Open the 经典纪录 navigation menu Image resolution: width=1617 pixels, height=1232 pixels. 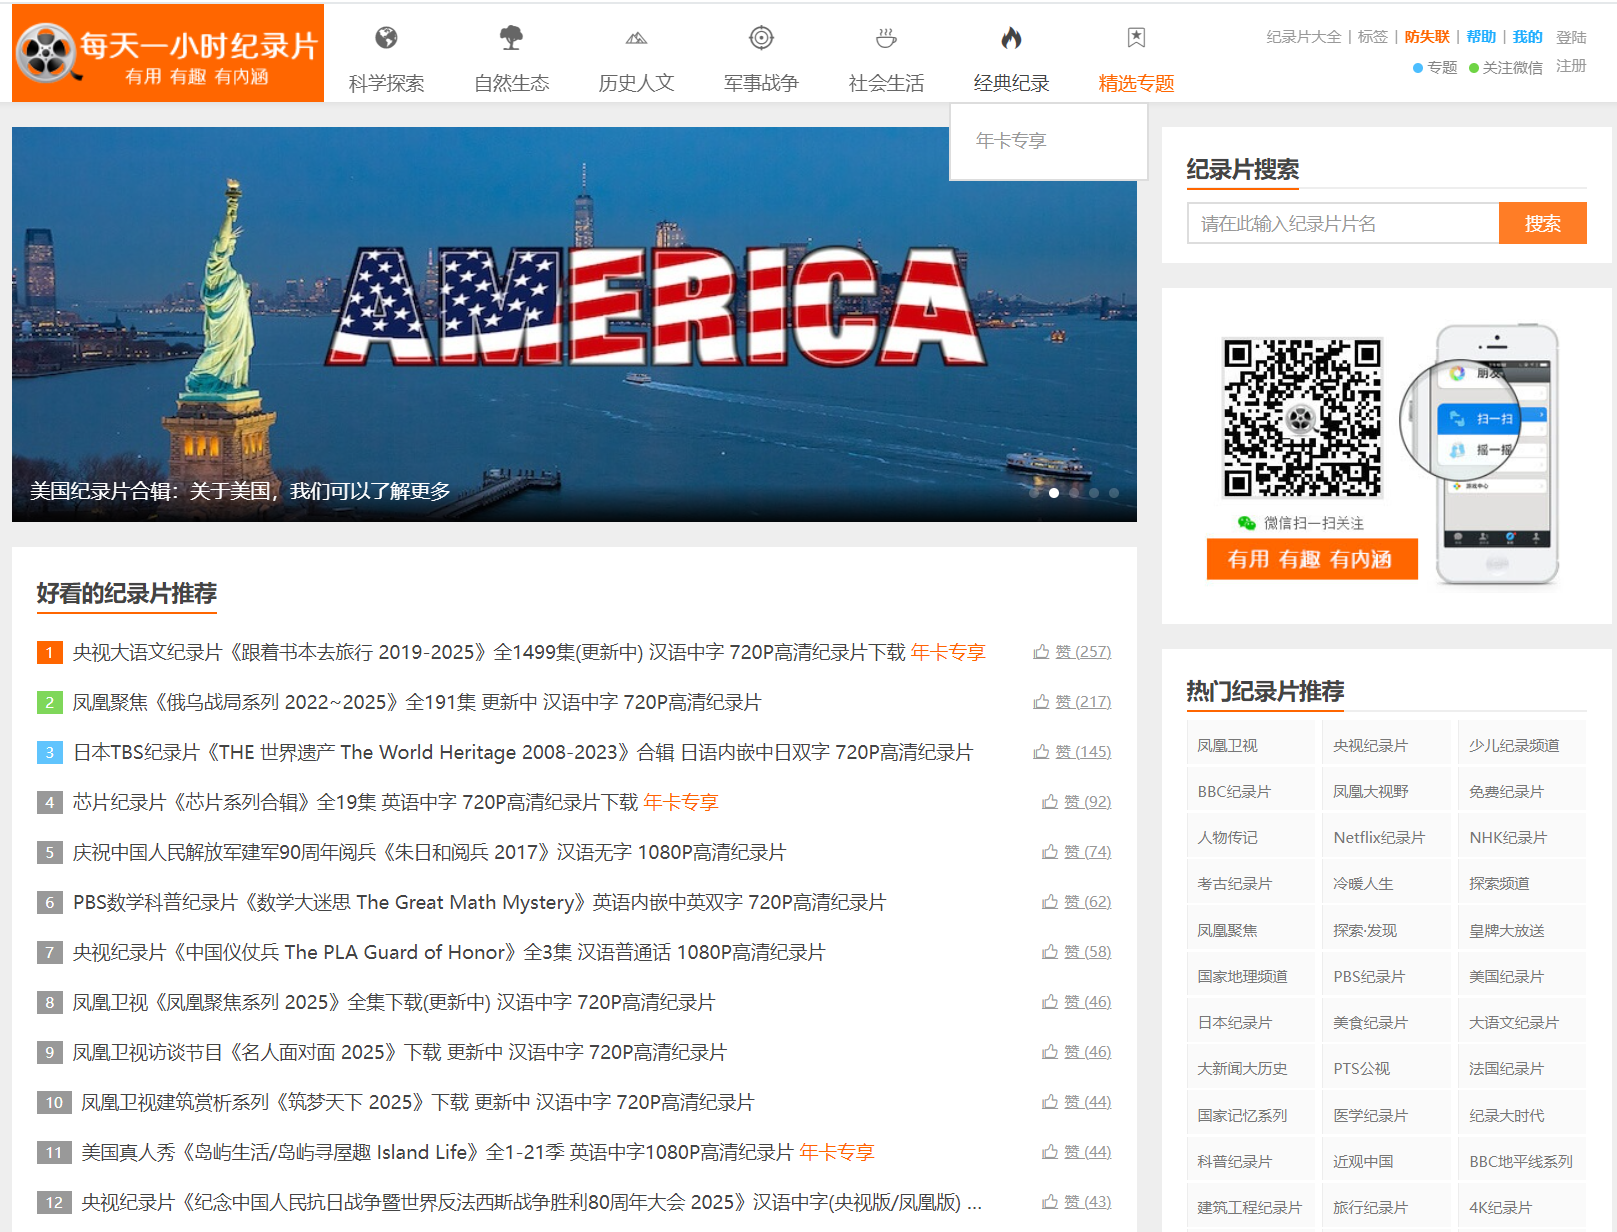coord(1011,83)
